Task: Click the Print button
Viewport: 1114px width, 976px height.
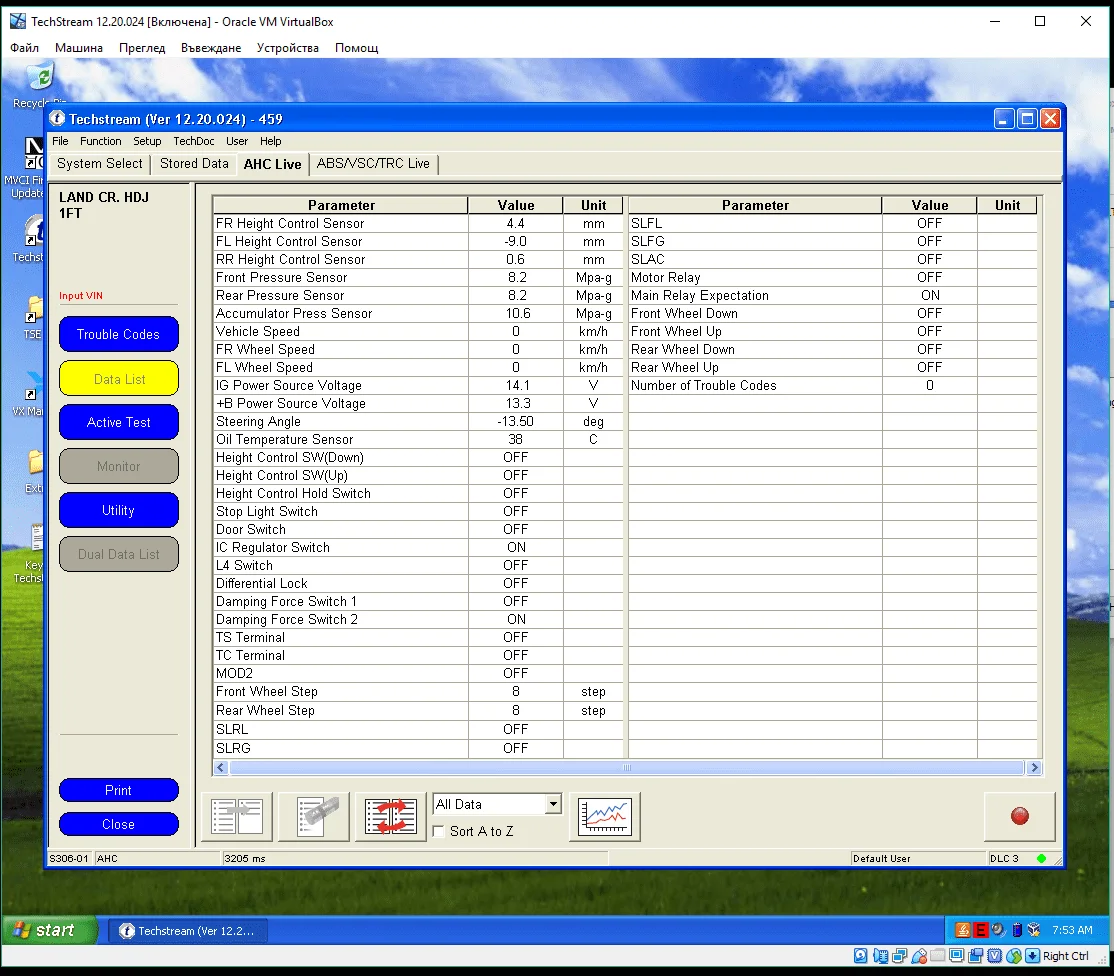Action: tap(119, 790)
